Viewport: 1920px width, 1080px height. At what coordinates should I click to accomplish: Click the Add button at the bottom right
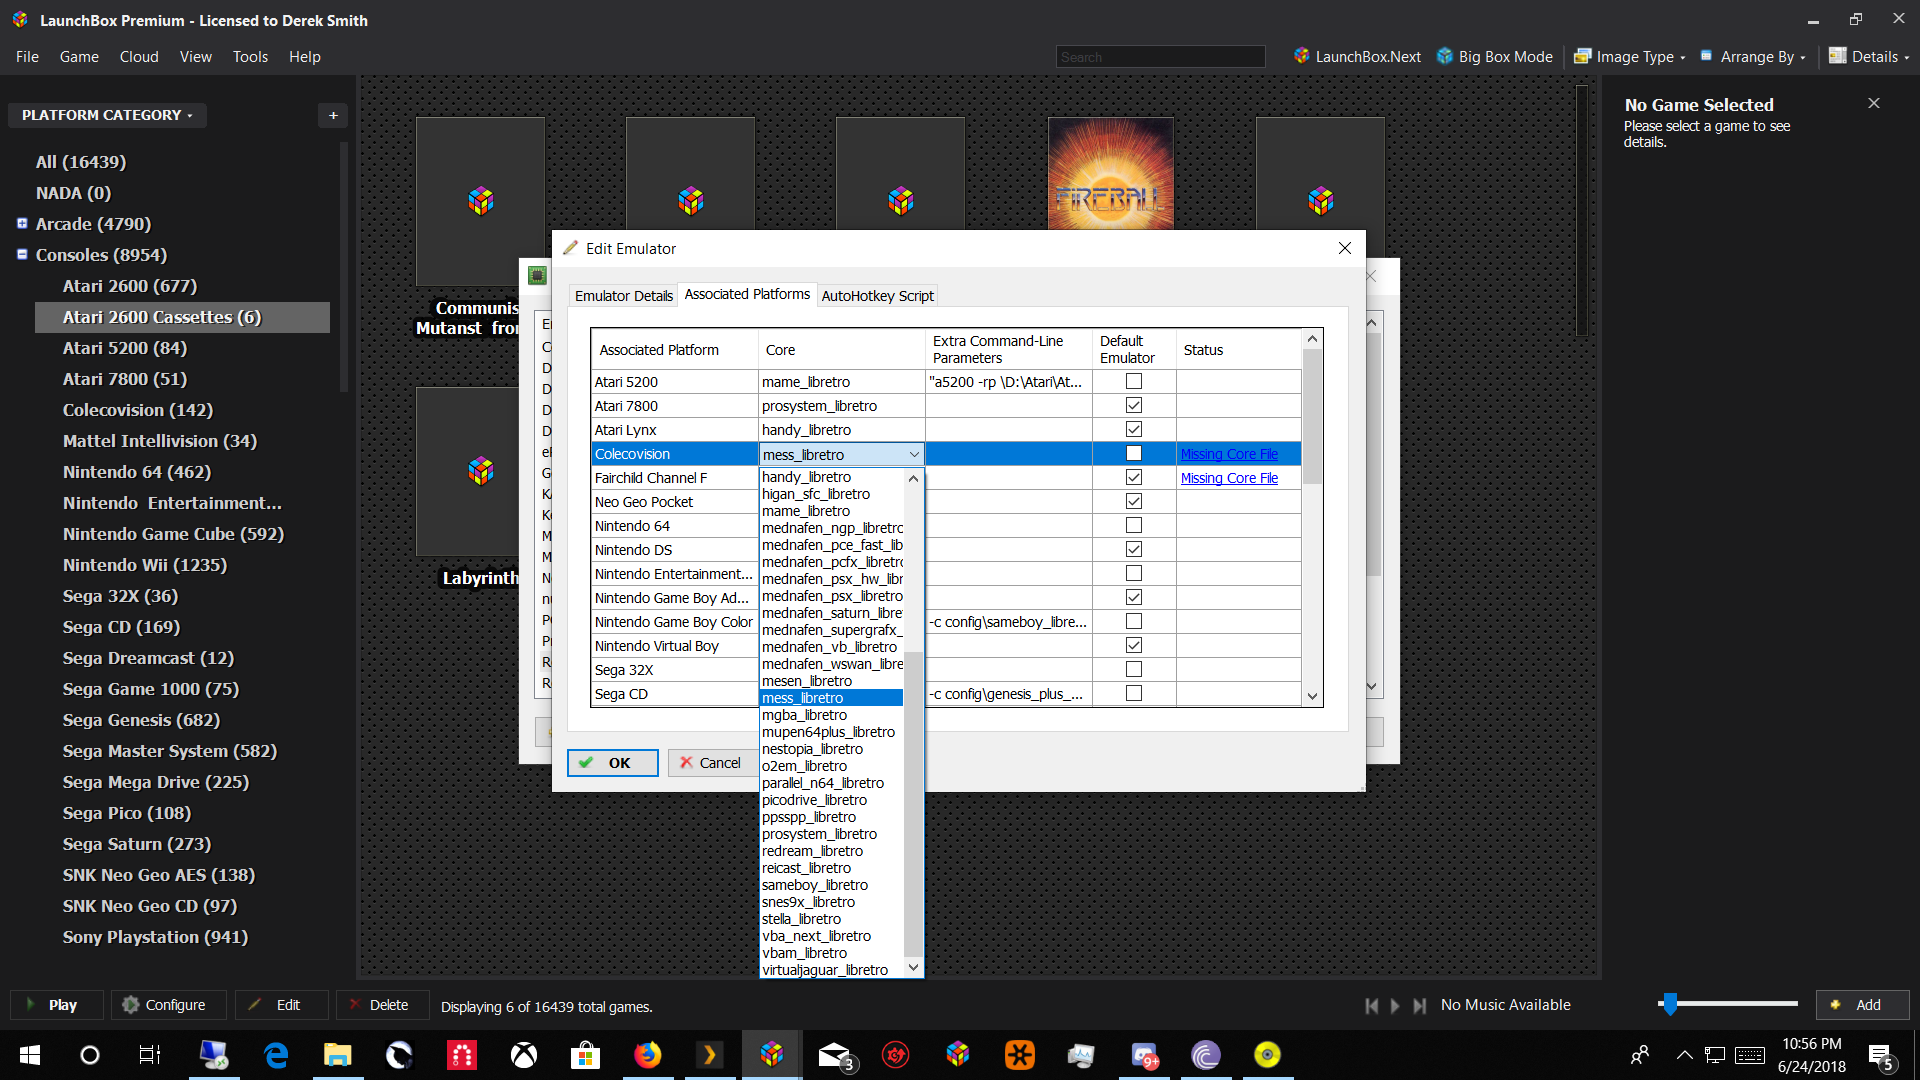point(1862,1005)
